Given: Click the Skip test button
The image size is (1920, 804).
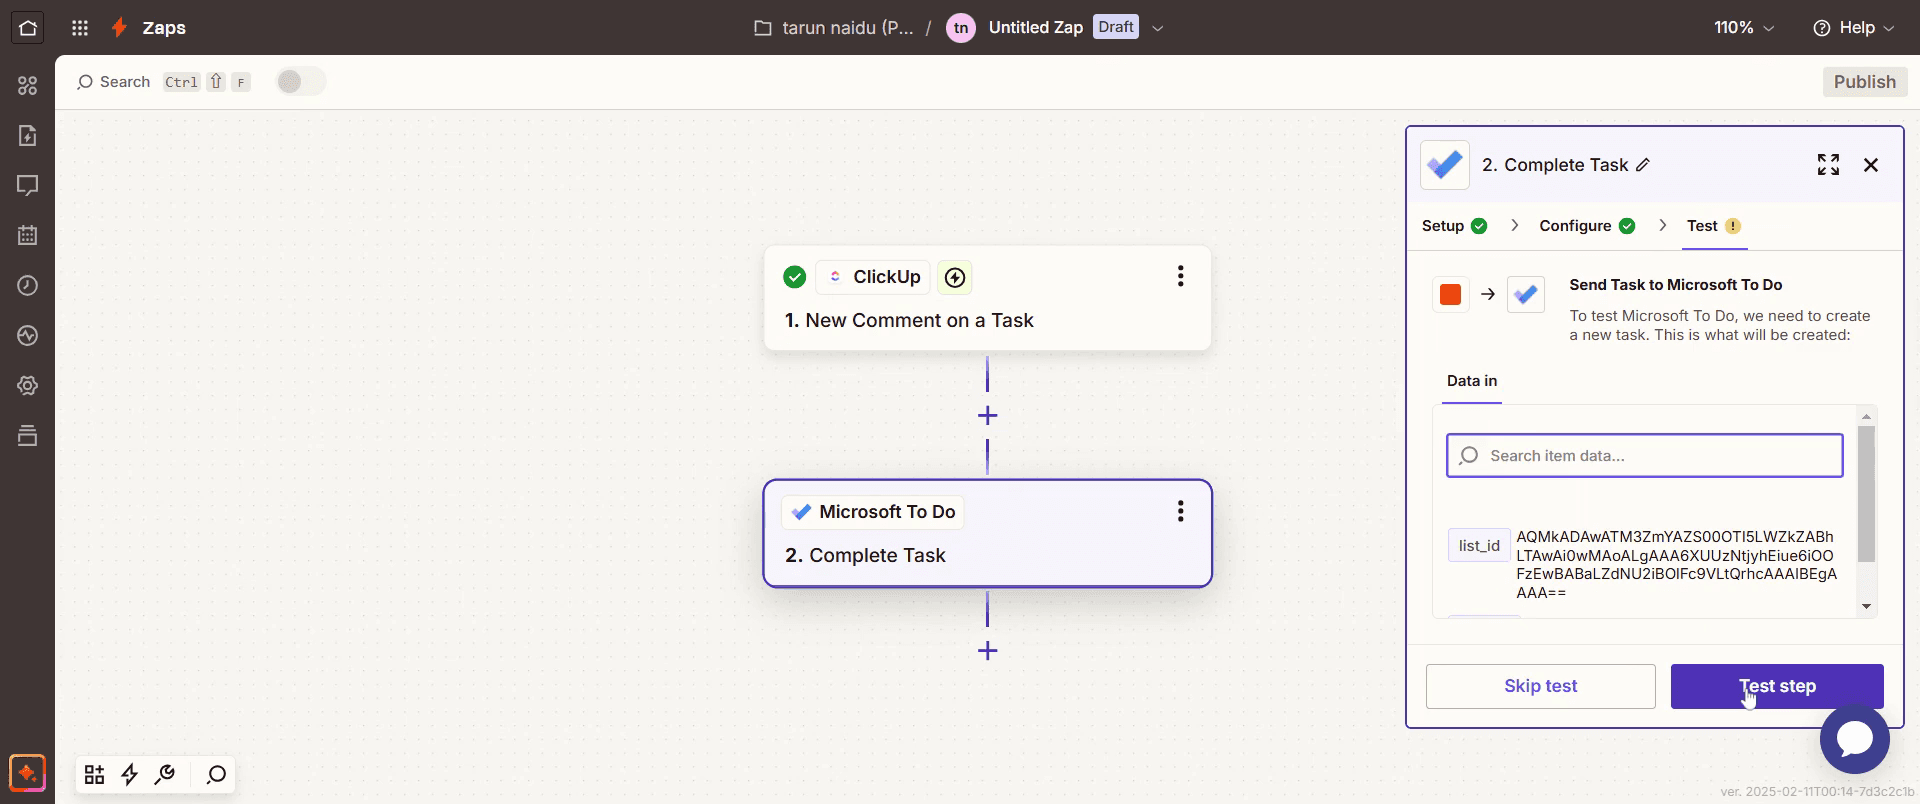Looking at the screenshot, I should tap(1540, 686).
